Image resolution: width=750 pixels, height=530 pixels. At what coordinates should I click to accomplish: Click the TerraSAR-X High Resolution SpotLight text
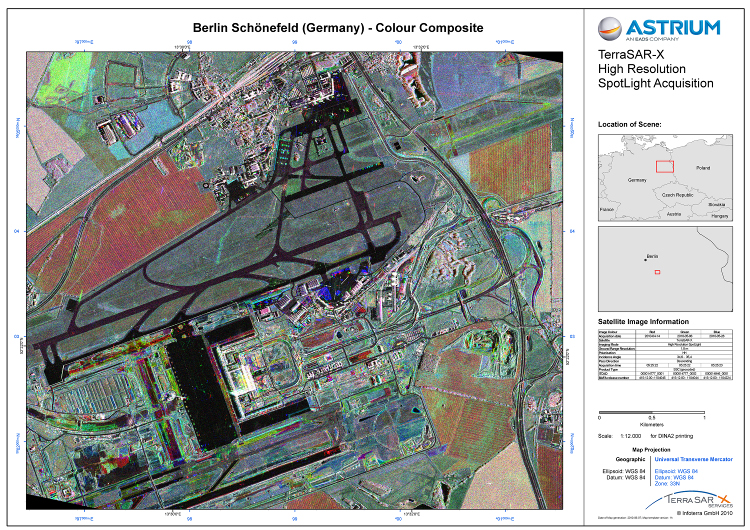click(655, 69)
